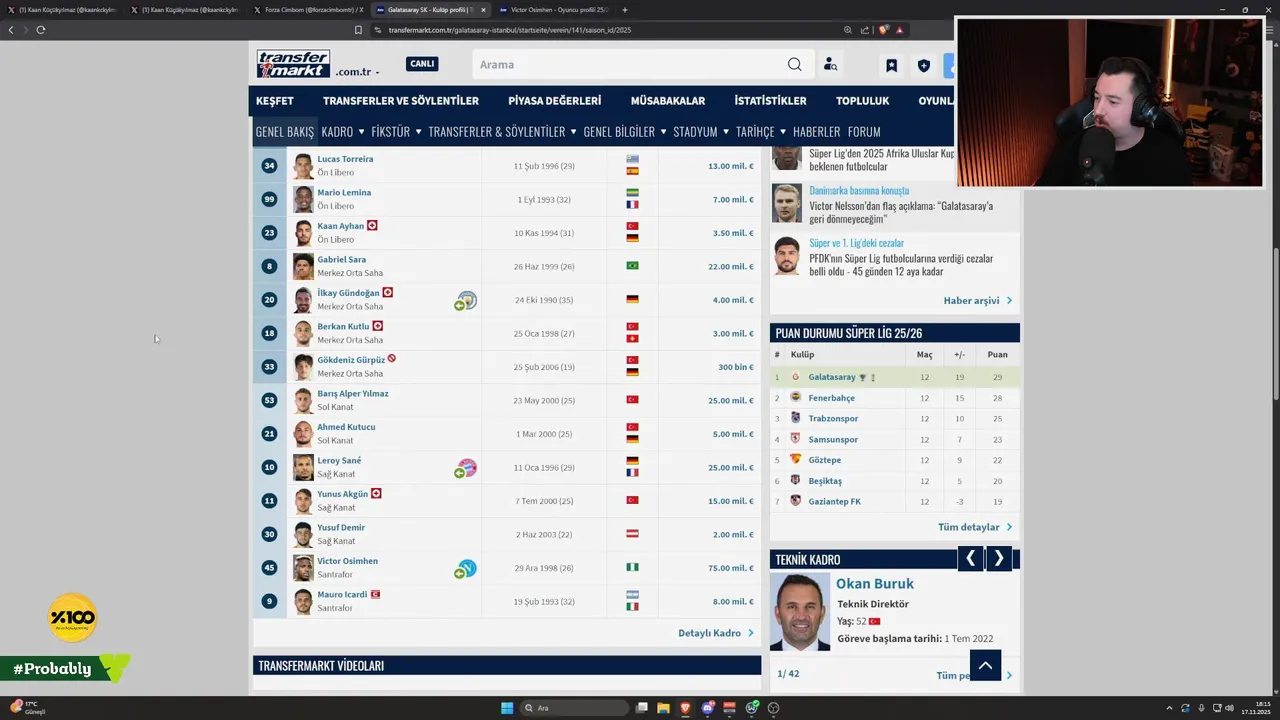1280x720 pixels.
Task: Open the Windows Start menu
Action: (507, 708)
